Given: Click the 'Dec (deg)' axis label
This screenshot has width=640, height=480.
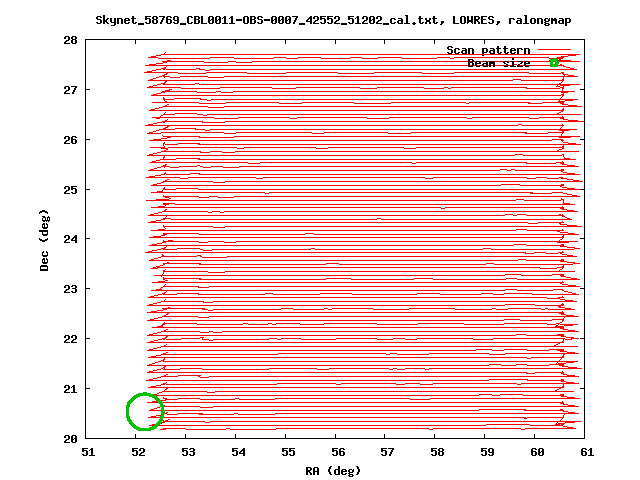Looking at the screenshot, I should (x=44, y=240).
